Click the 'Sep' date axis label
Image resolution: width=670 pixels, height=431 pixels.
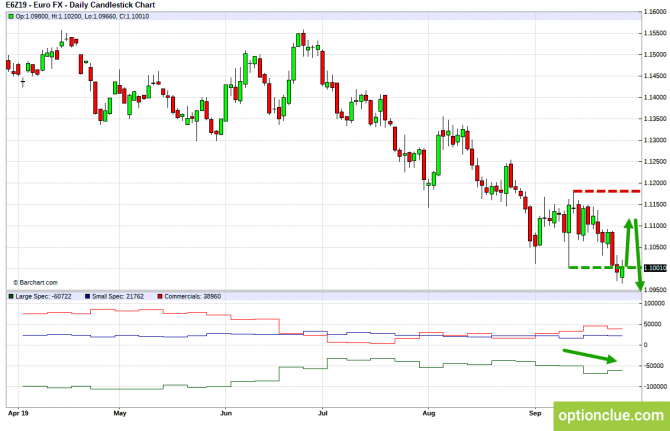tap(535, 413)
